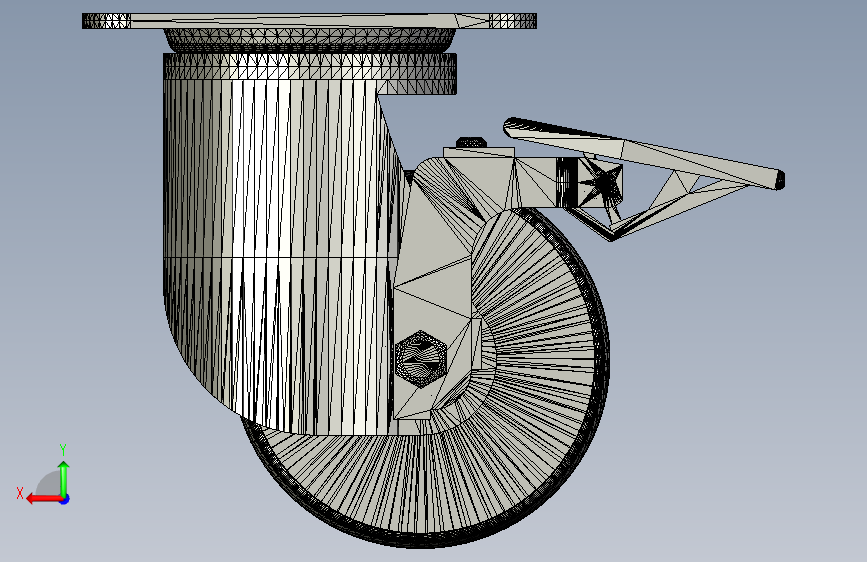Select the small bolt head atop the brake bracket
Image resolution: width=867 pixels, height=562 pixels.
pos(471,143)
